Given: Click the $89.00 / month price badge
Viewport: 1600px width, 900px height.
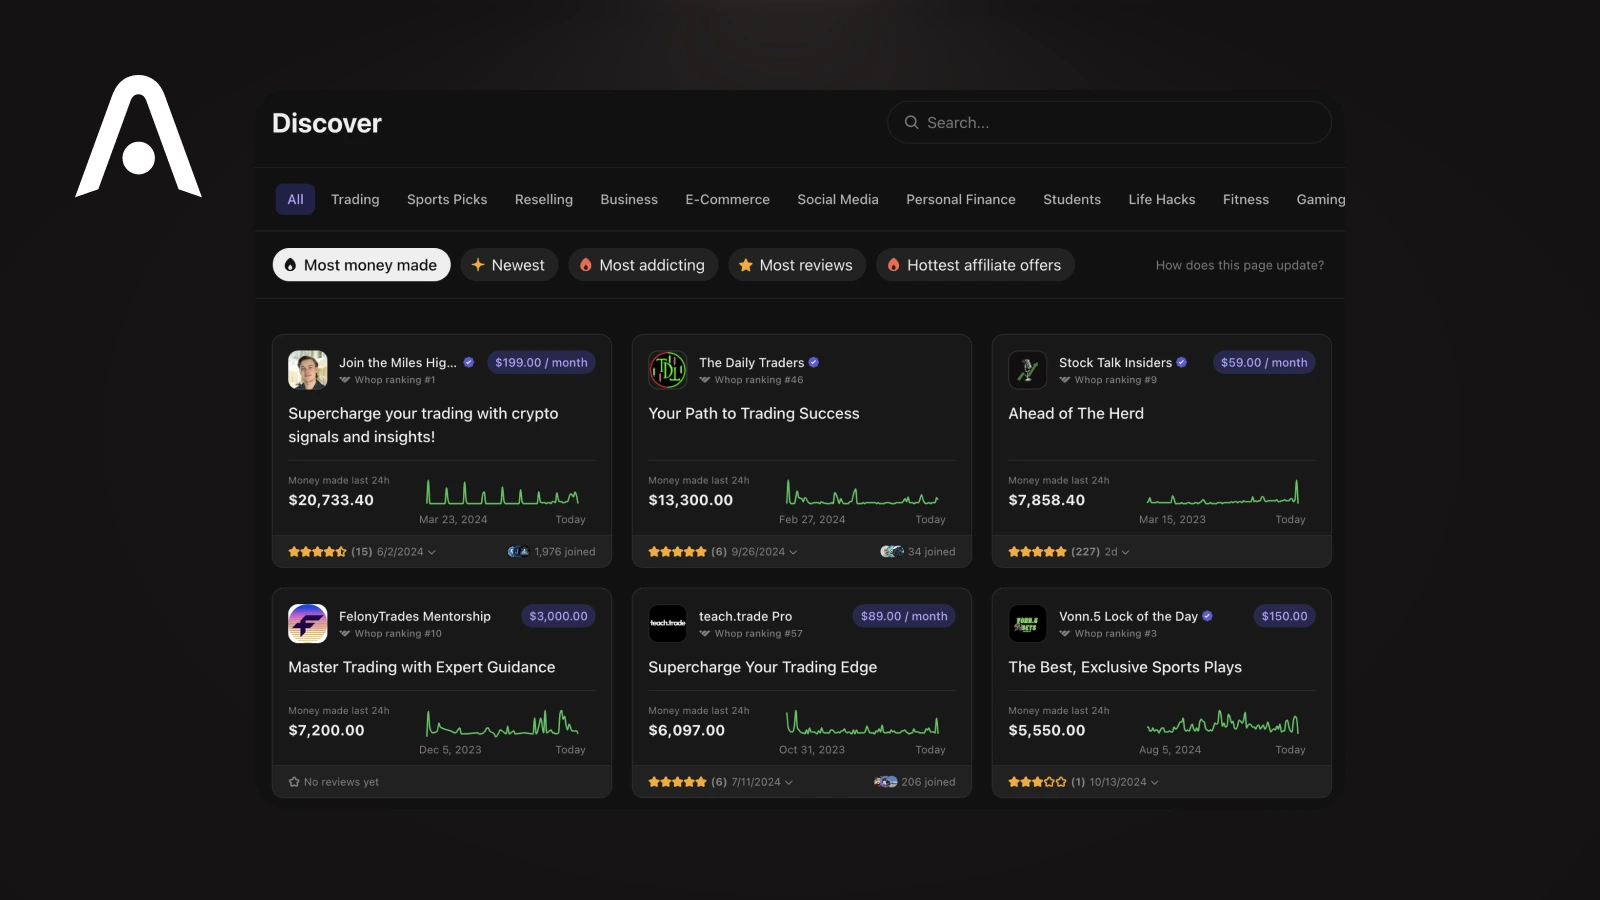Looking at the screenshot, I should [x=904, y=616].
